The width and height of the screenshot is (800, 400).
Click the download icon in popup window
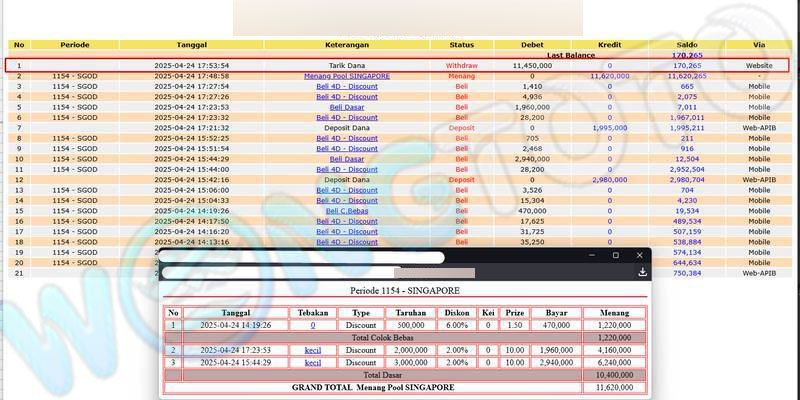tap(642, 272)
